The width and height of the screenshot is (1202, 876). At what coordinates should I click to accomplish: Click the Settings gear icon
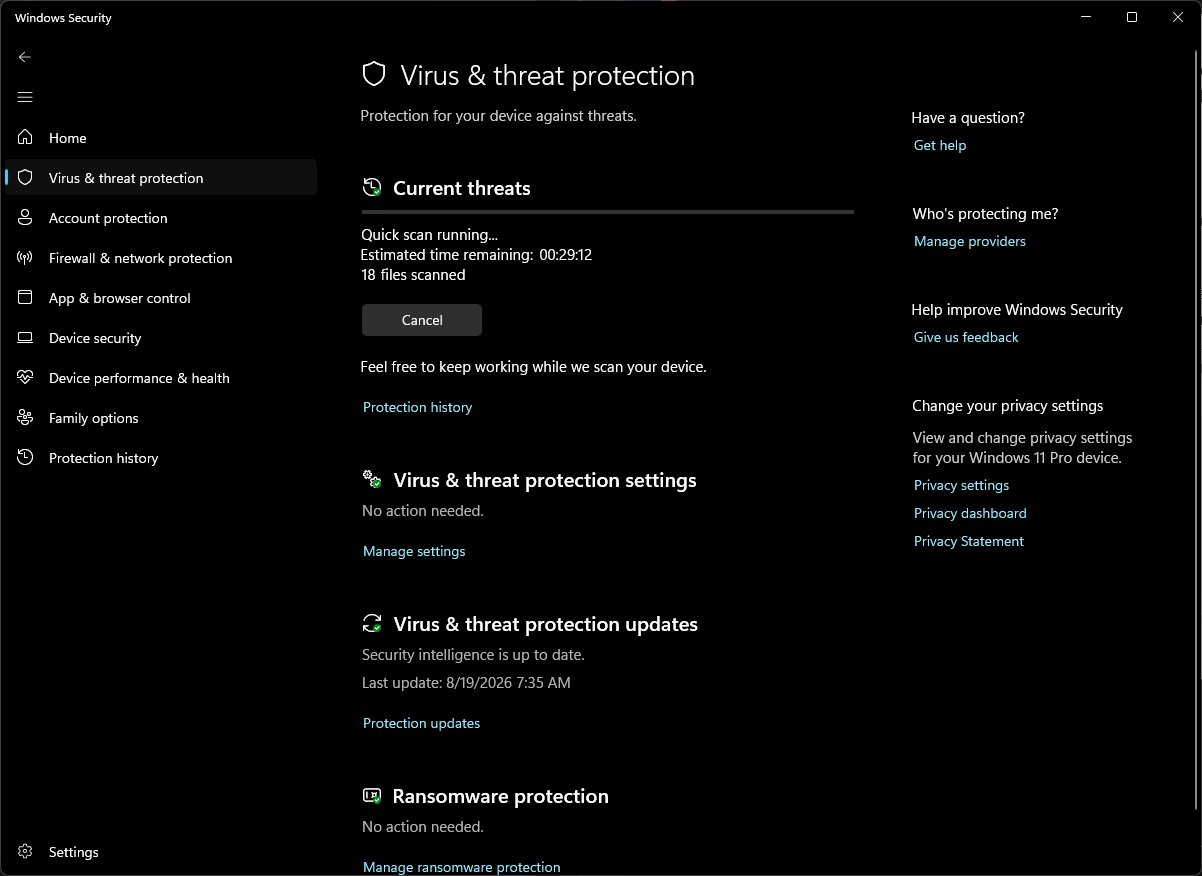coord(26,851)
